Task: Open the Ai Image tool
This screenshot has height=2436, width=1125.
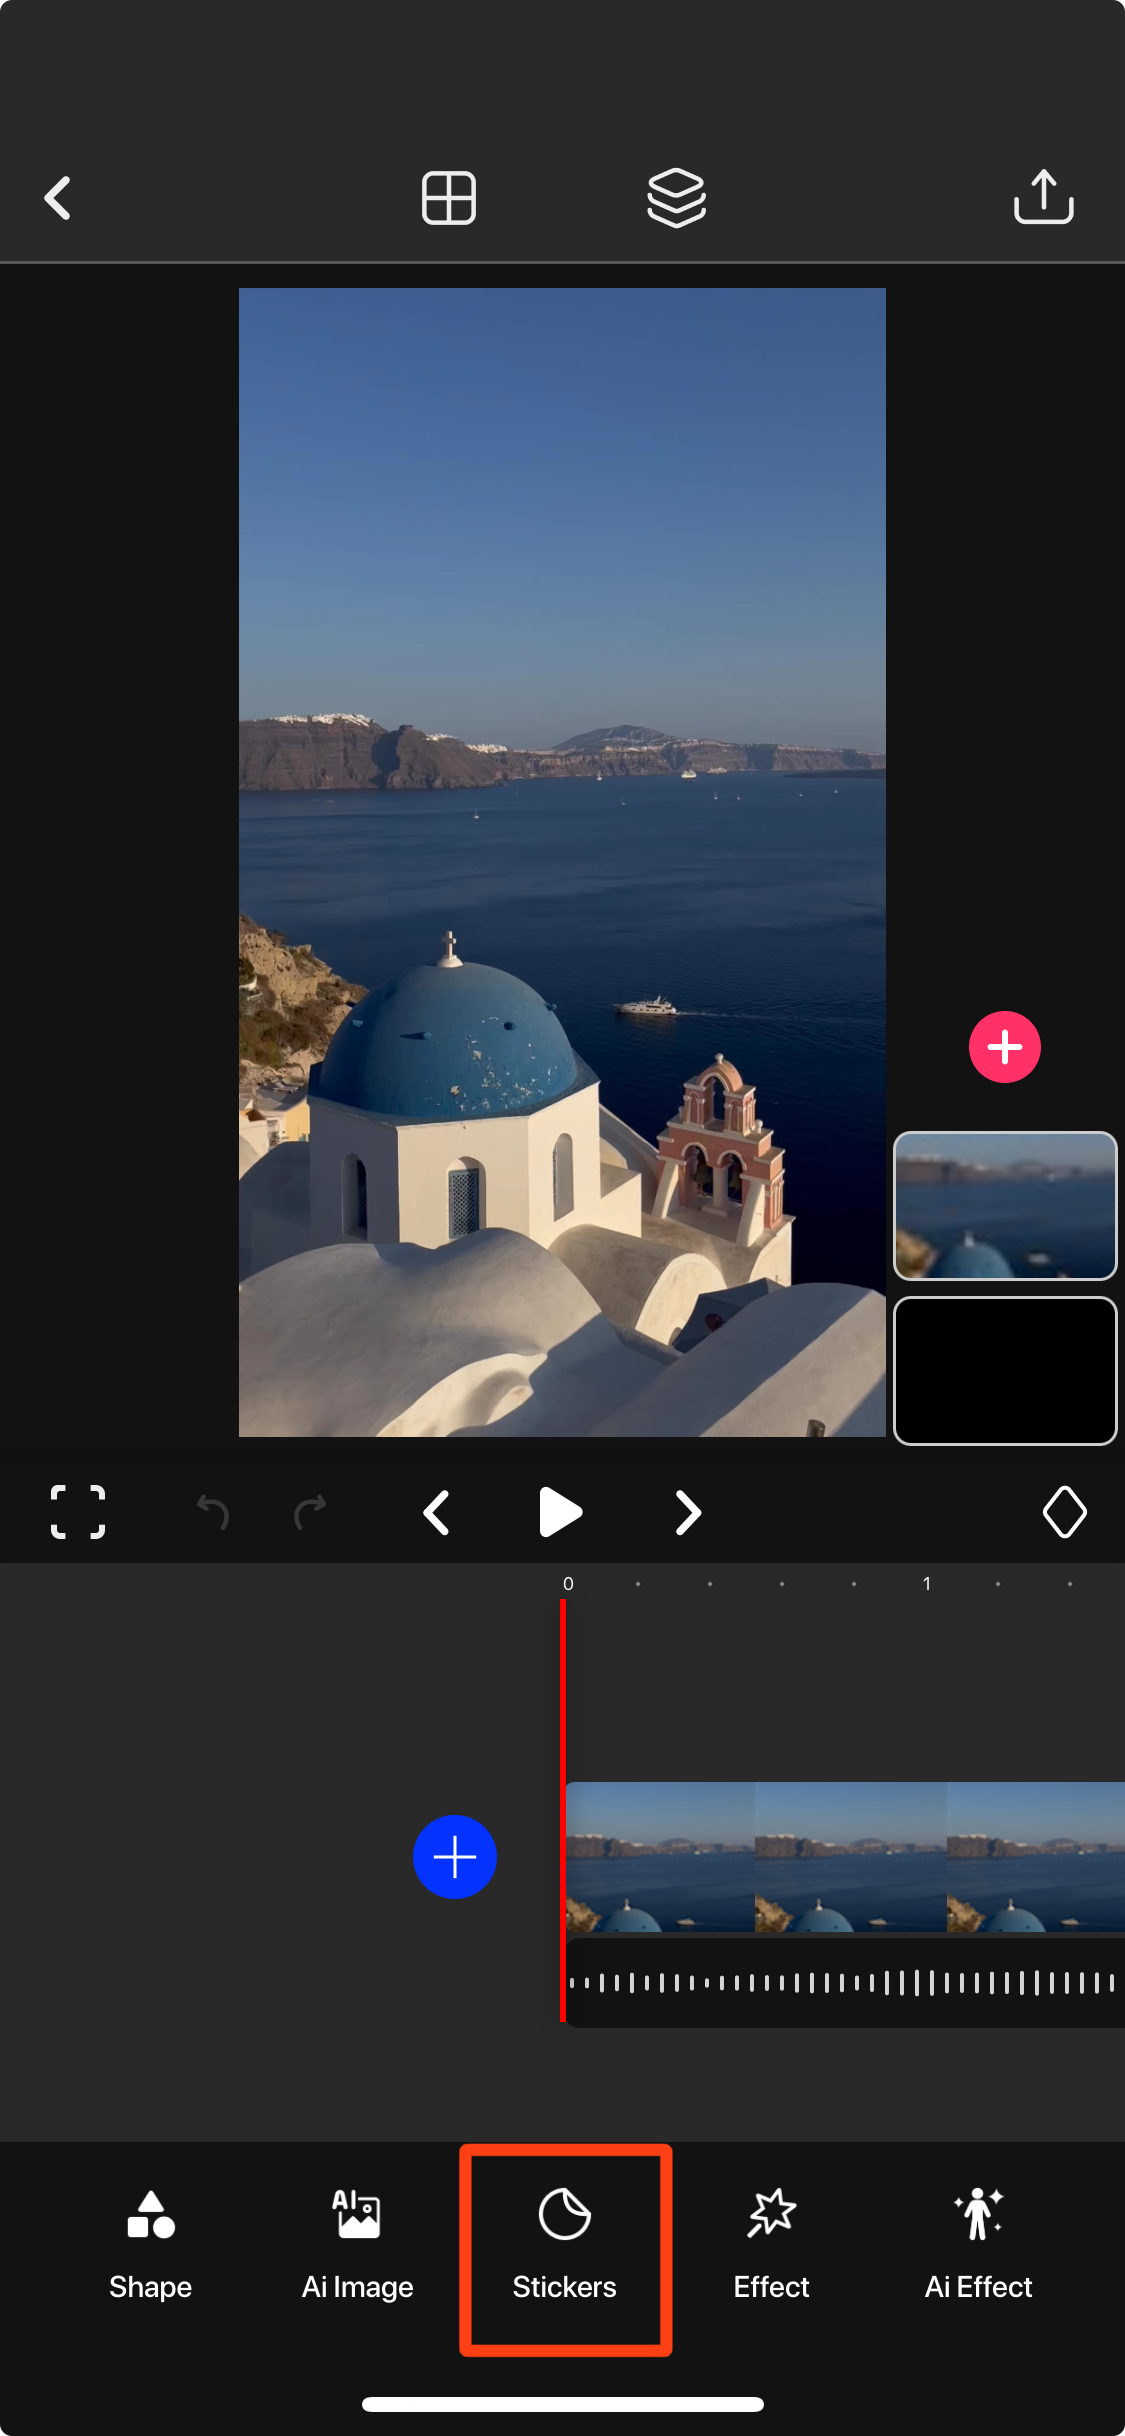Action: point(357,2247)
